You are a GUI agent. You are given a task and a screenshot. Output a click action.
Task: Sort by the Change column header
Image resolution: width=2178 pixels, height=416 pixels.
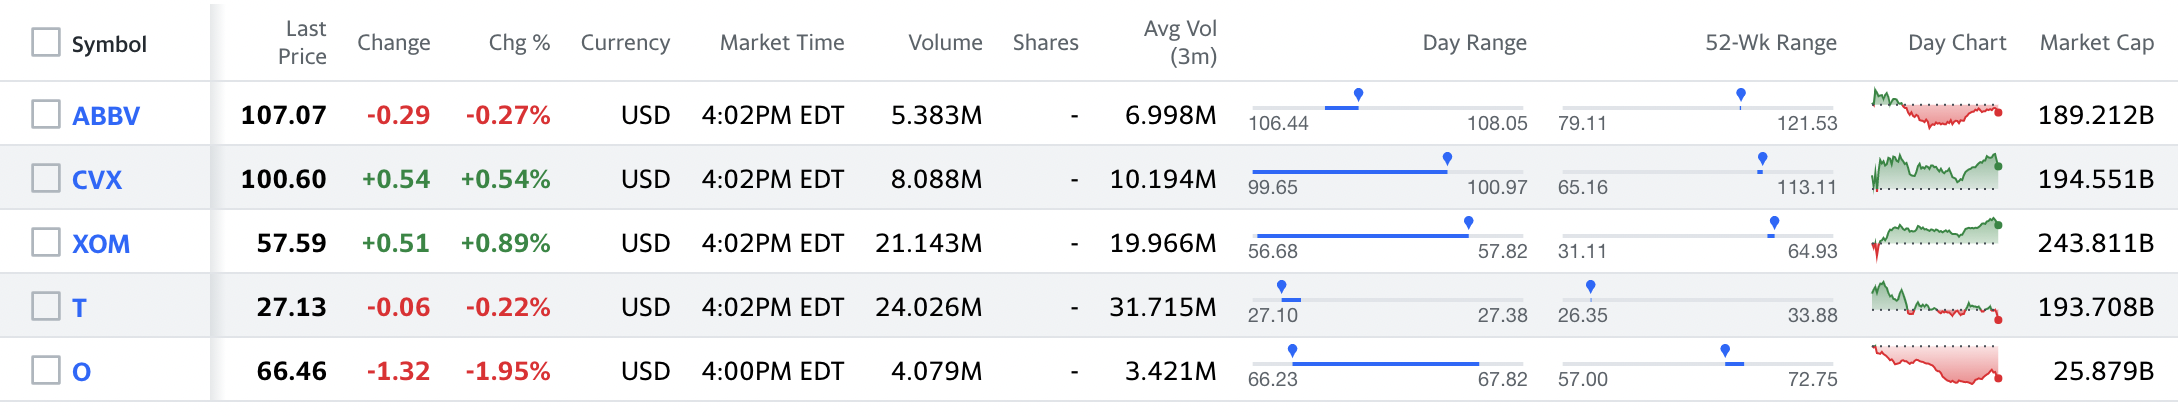point(394,43)
